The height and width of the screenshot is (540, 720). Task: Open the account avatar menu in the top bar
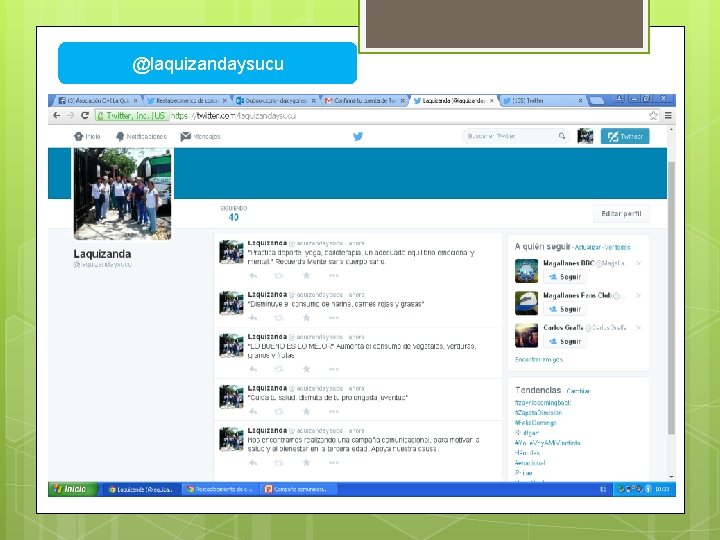pyautogui.click(x=585, y=136)
